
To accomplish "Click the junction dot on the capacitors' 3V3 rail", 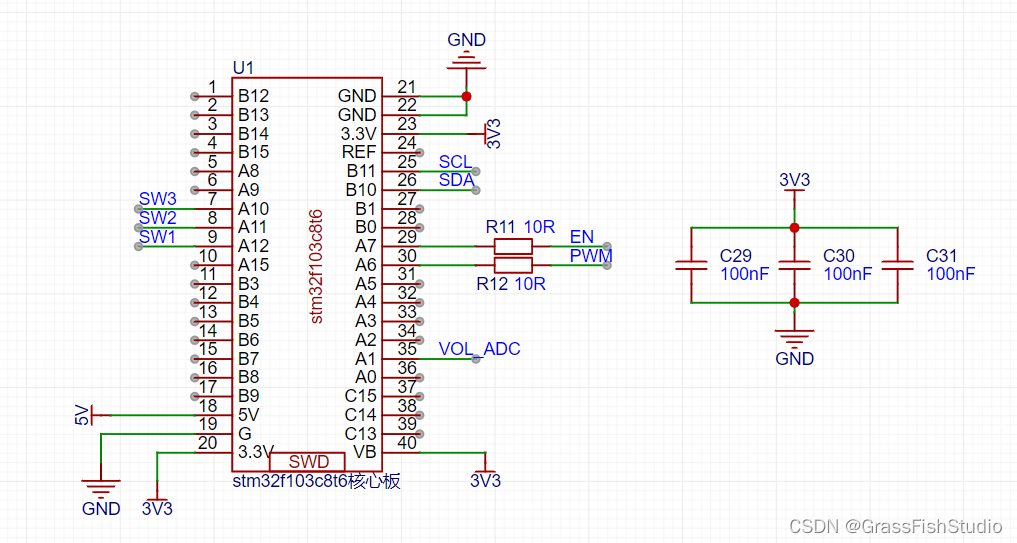I will coord(795,228).
